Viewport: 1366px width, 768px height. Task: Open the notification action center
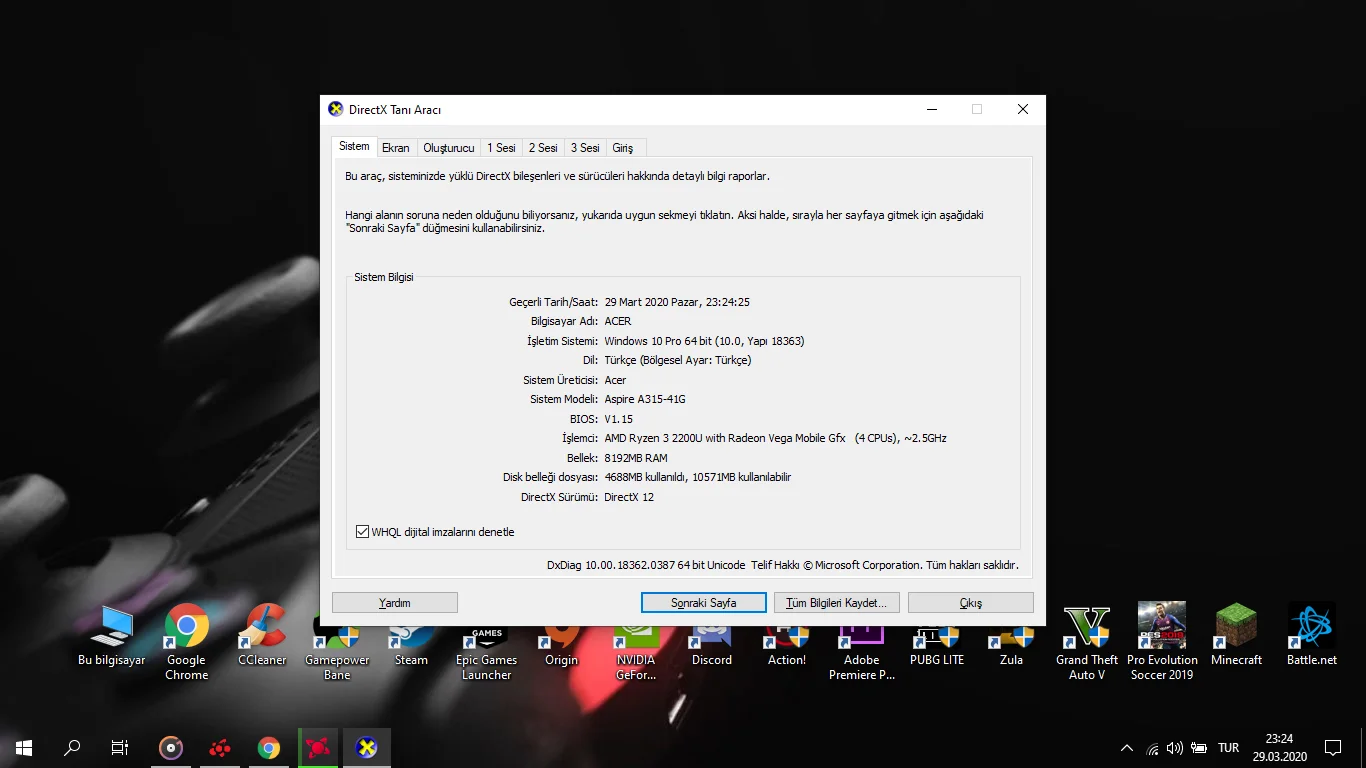[1333, 747]
